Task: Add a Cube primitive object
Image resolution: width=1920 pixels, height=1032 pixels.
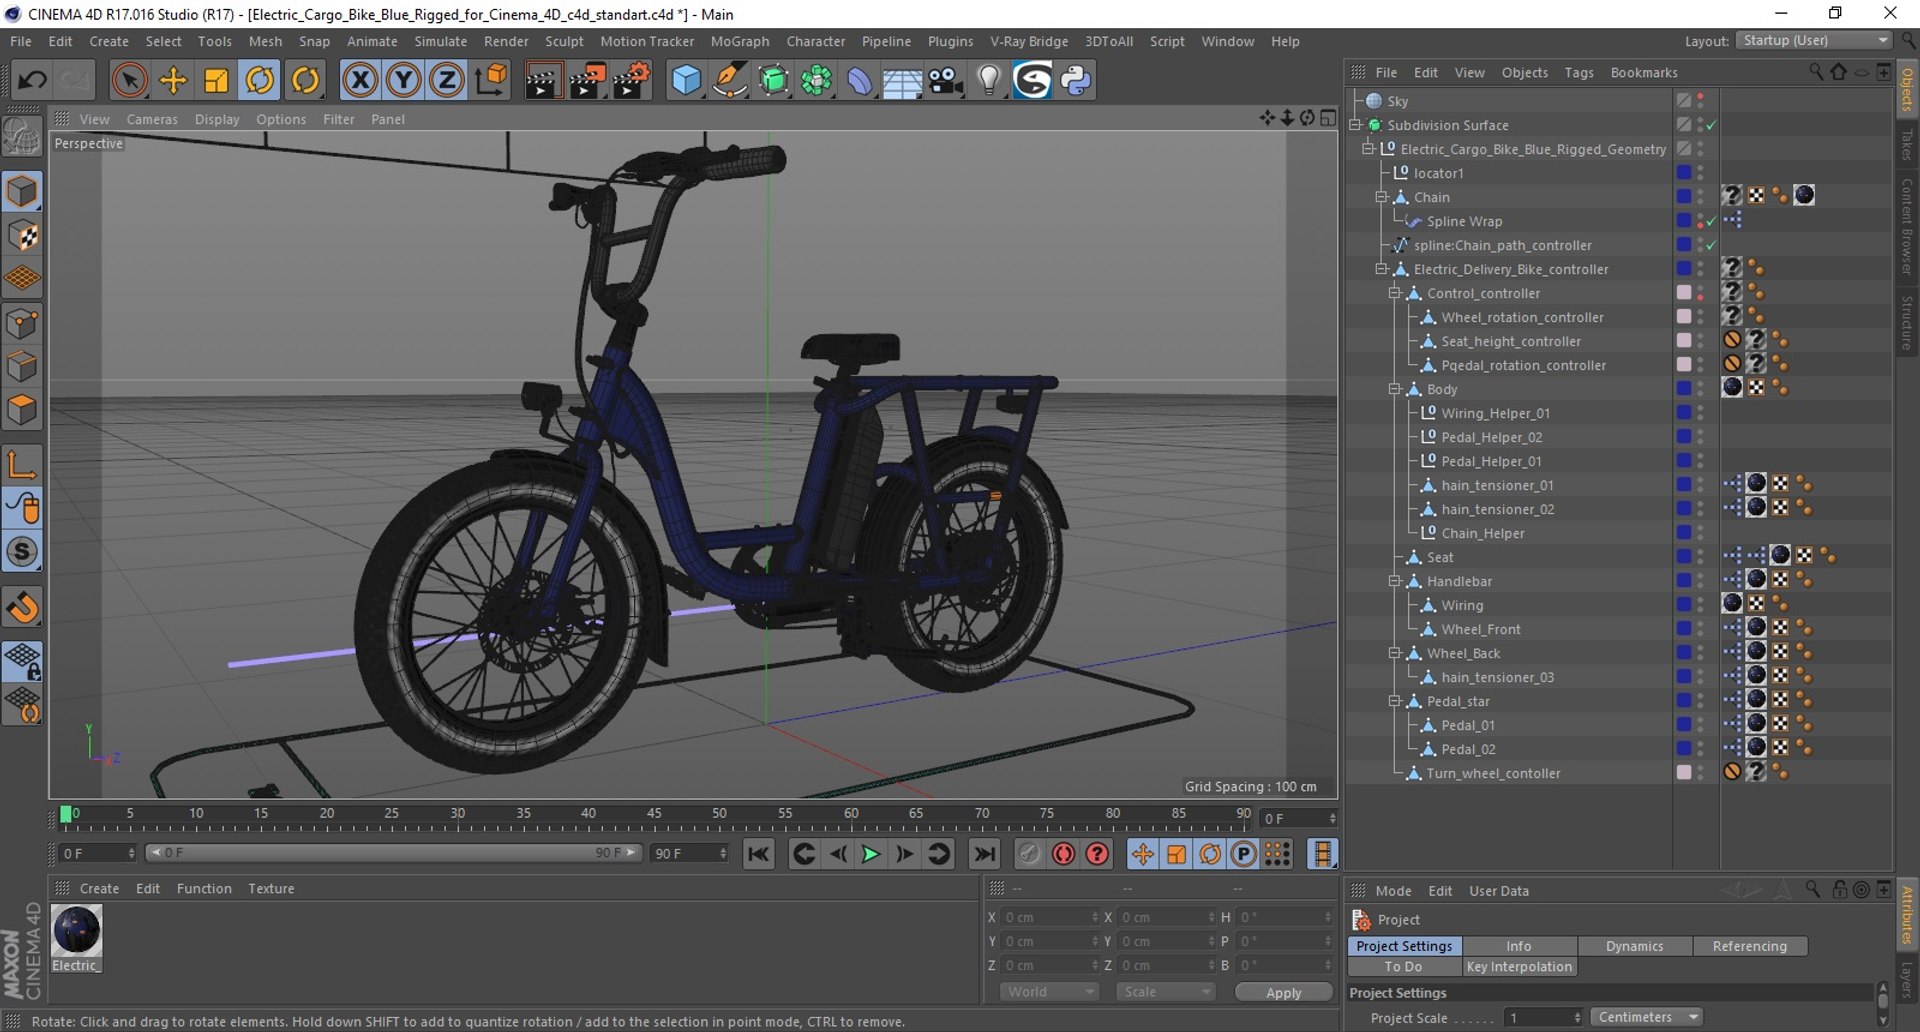Action: pyautogui.click(x=686, y=80)
